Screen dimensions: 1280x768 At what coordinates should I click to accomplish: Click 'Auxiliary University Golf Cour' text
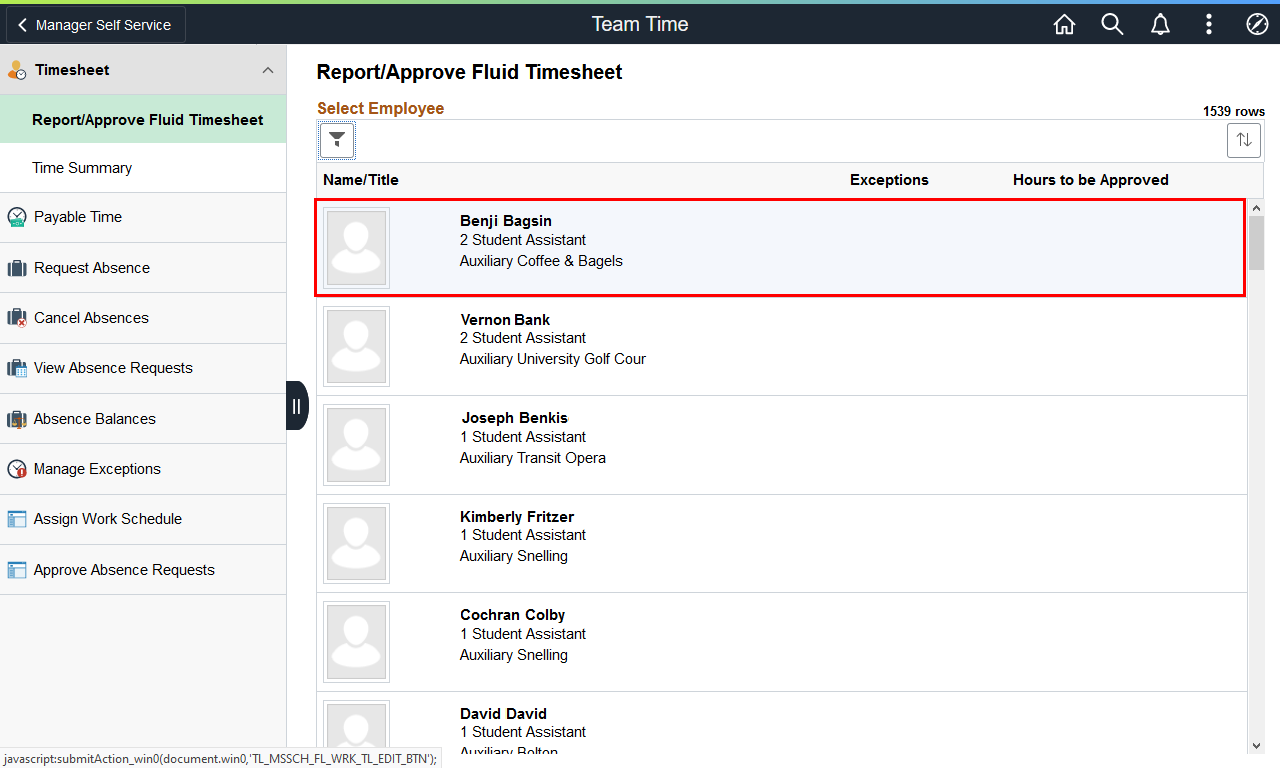[x=553, y=359]
